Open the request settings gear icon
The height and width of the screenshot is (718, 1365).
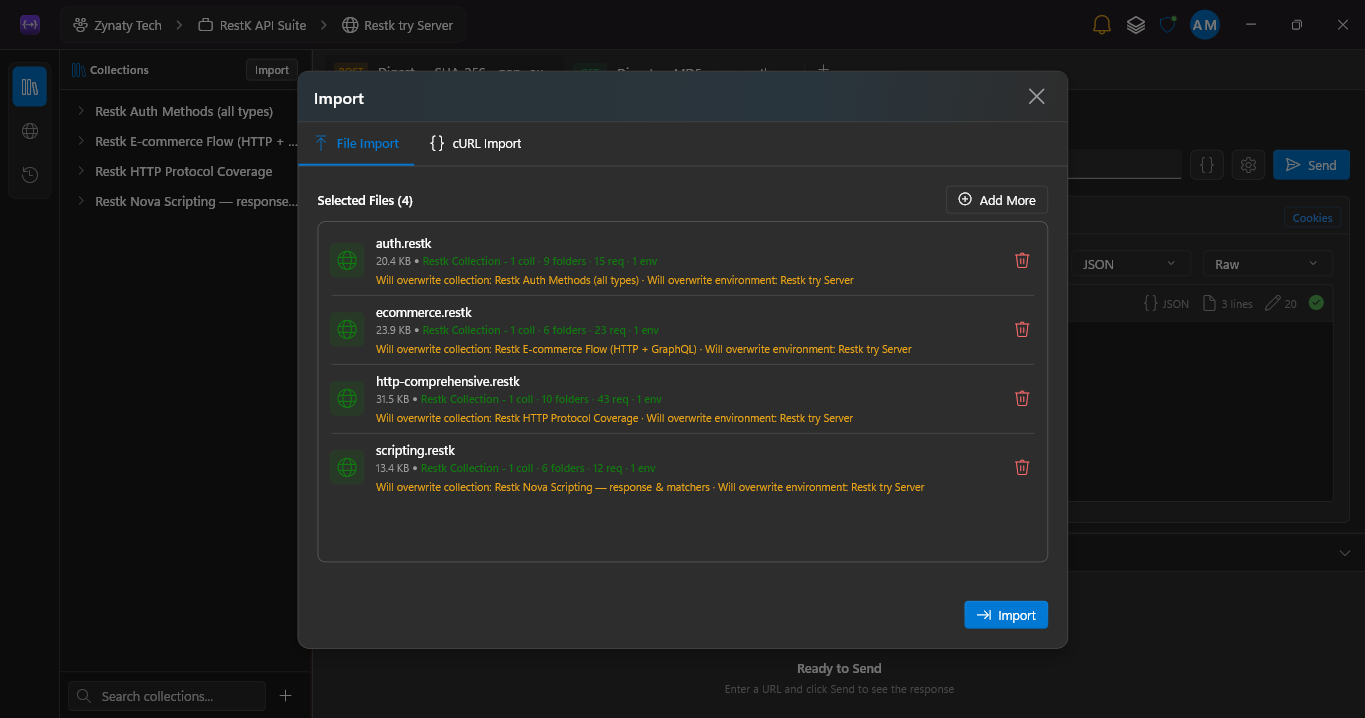[1248, 165]
